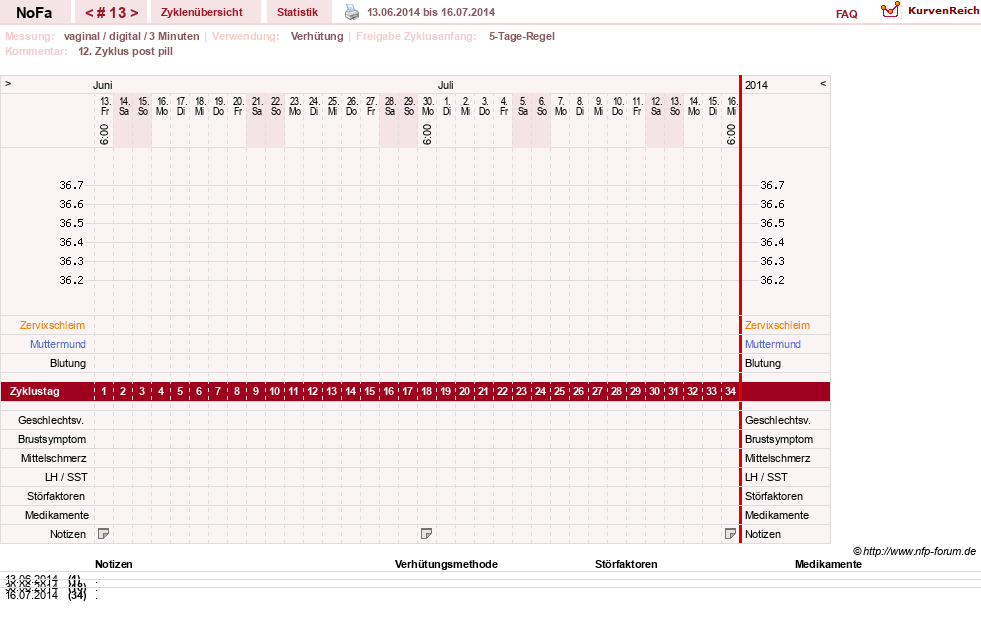Click the left Geschlechtsv. row label
Image resolution: width=981 pixels, height=643 pixels.
51,420
